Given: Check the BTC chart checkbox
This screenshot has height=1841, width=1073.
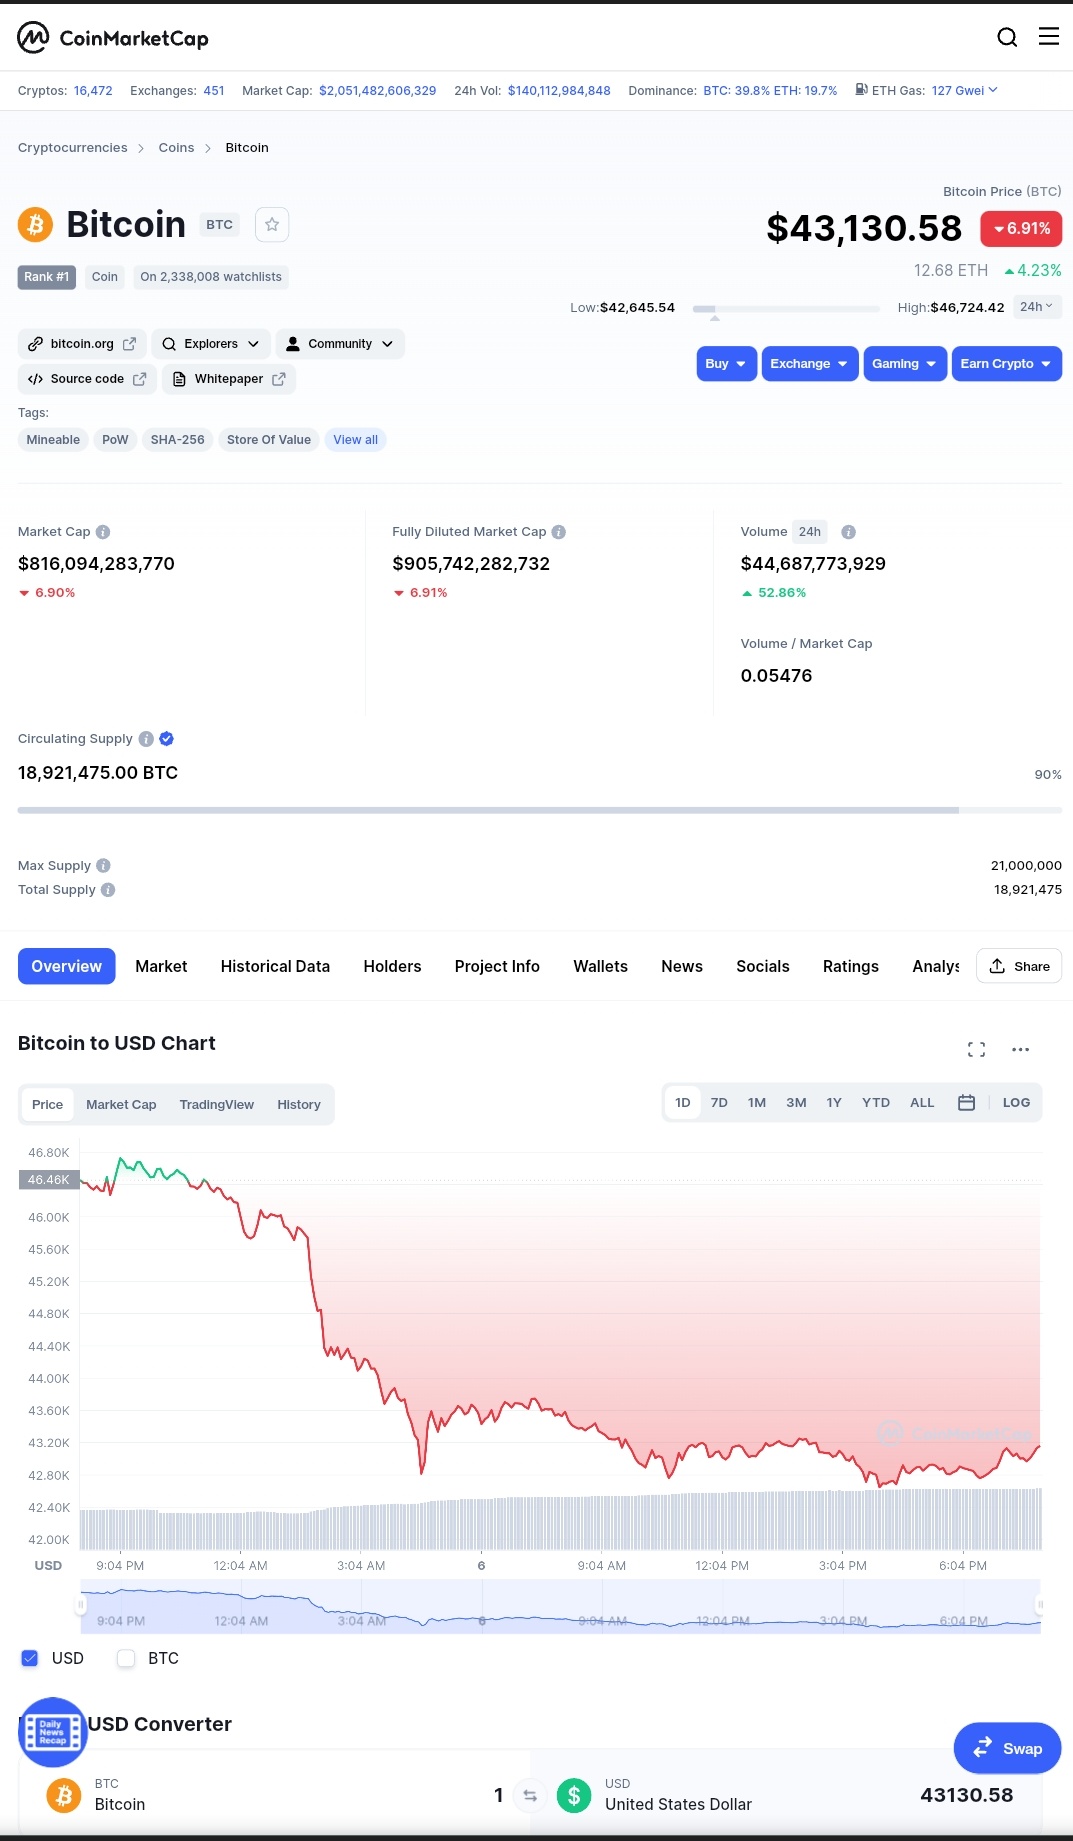Looking at the screenshot, I should [x=126, y=1658].
